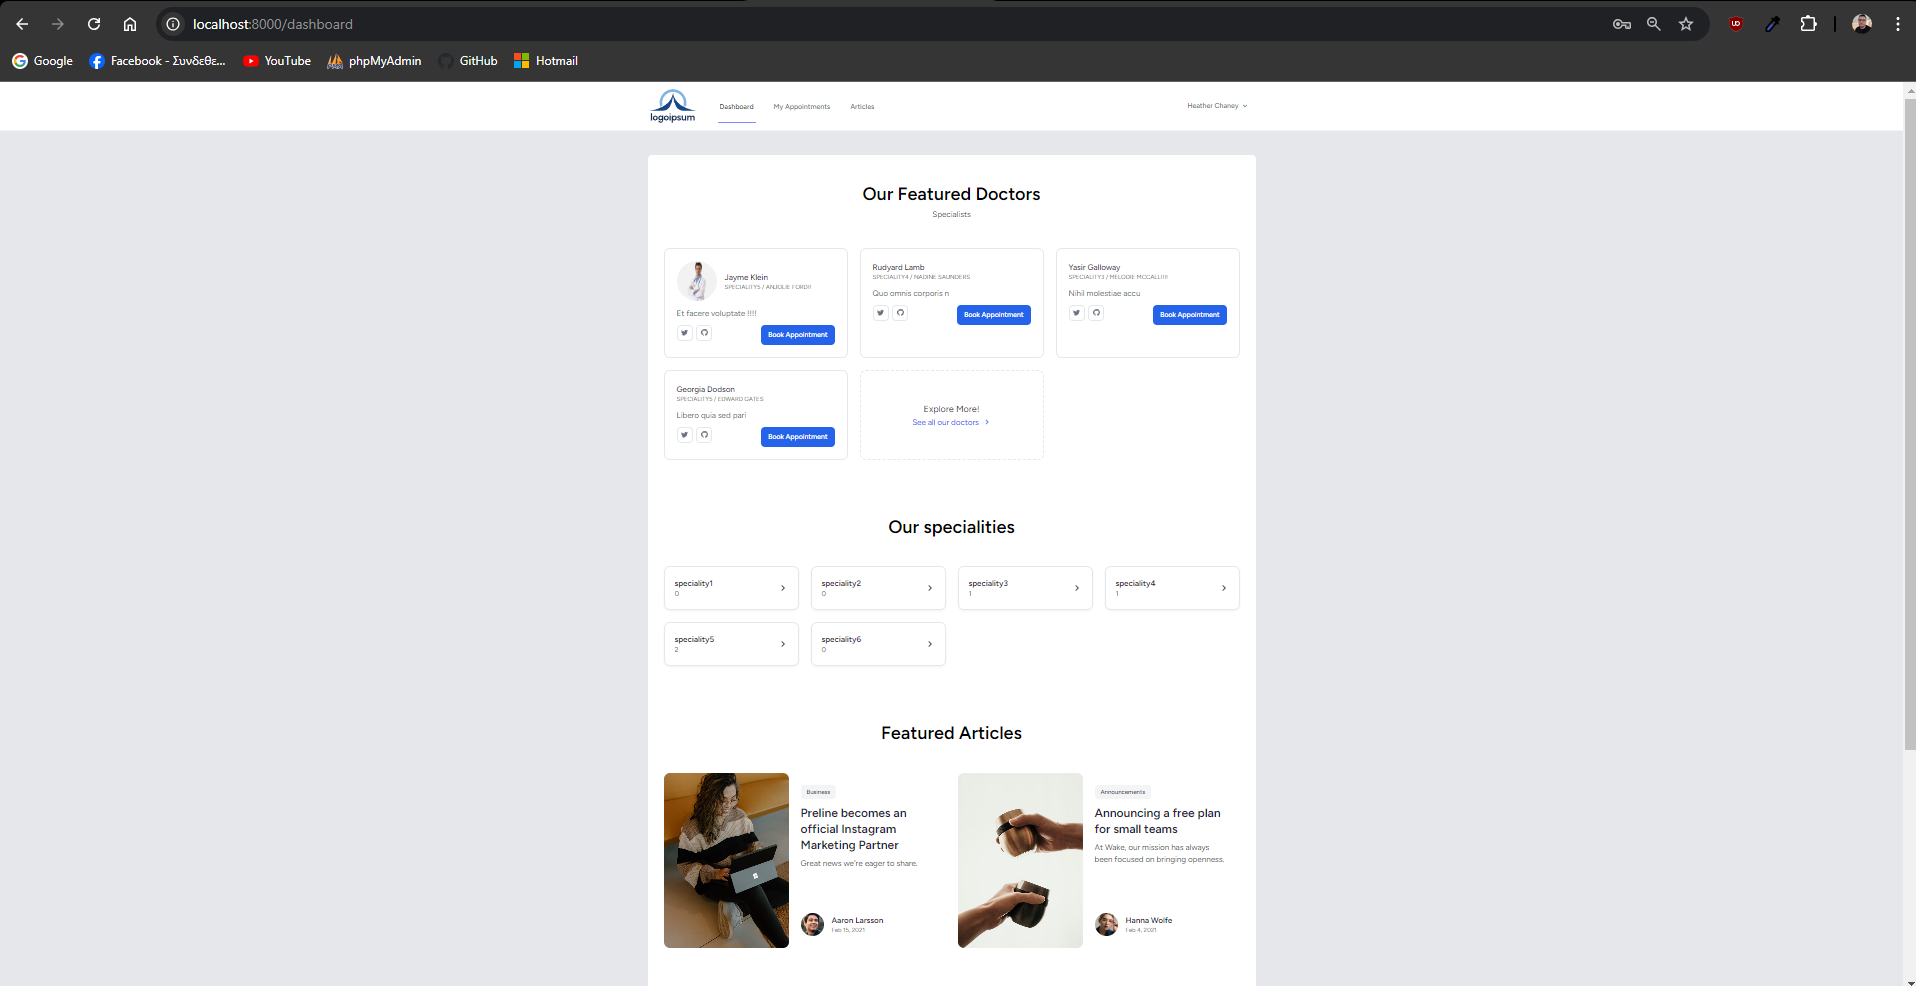Click Aaron Larsson author avatar
The height and width of the screenshot is (986, 1916).
tap(813, 924)
